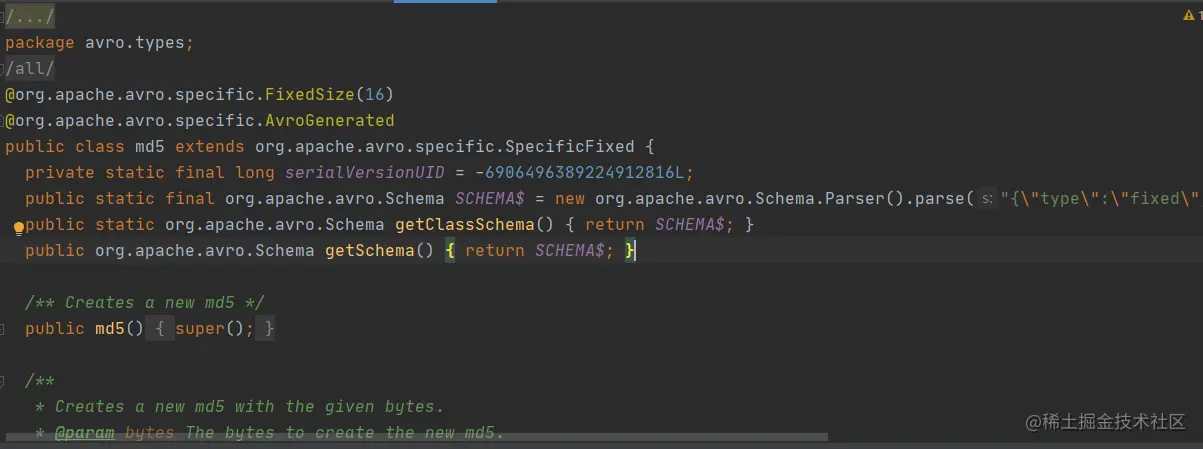
Task: Click the yellow lightbulb quick-fix icon
Action: pyautogui.click(x=18, y=227)
